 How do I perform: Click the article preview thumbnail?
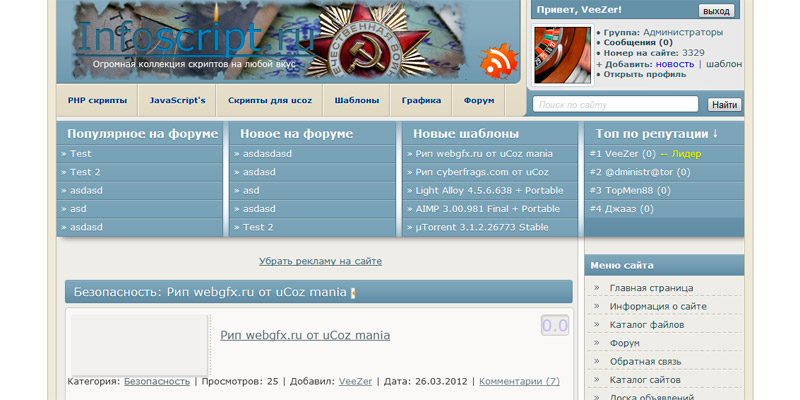tap(139, 344)
